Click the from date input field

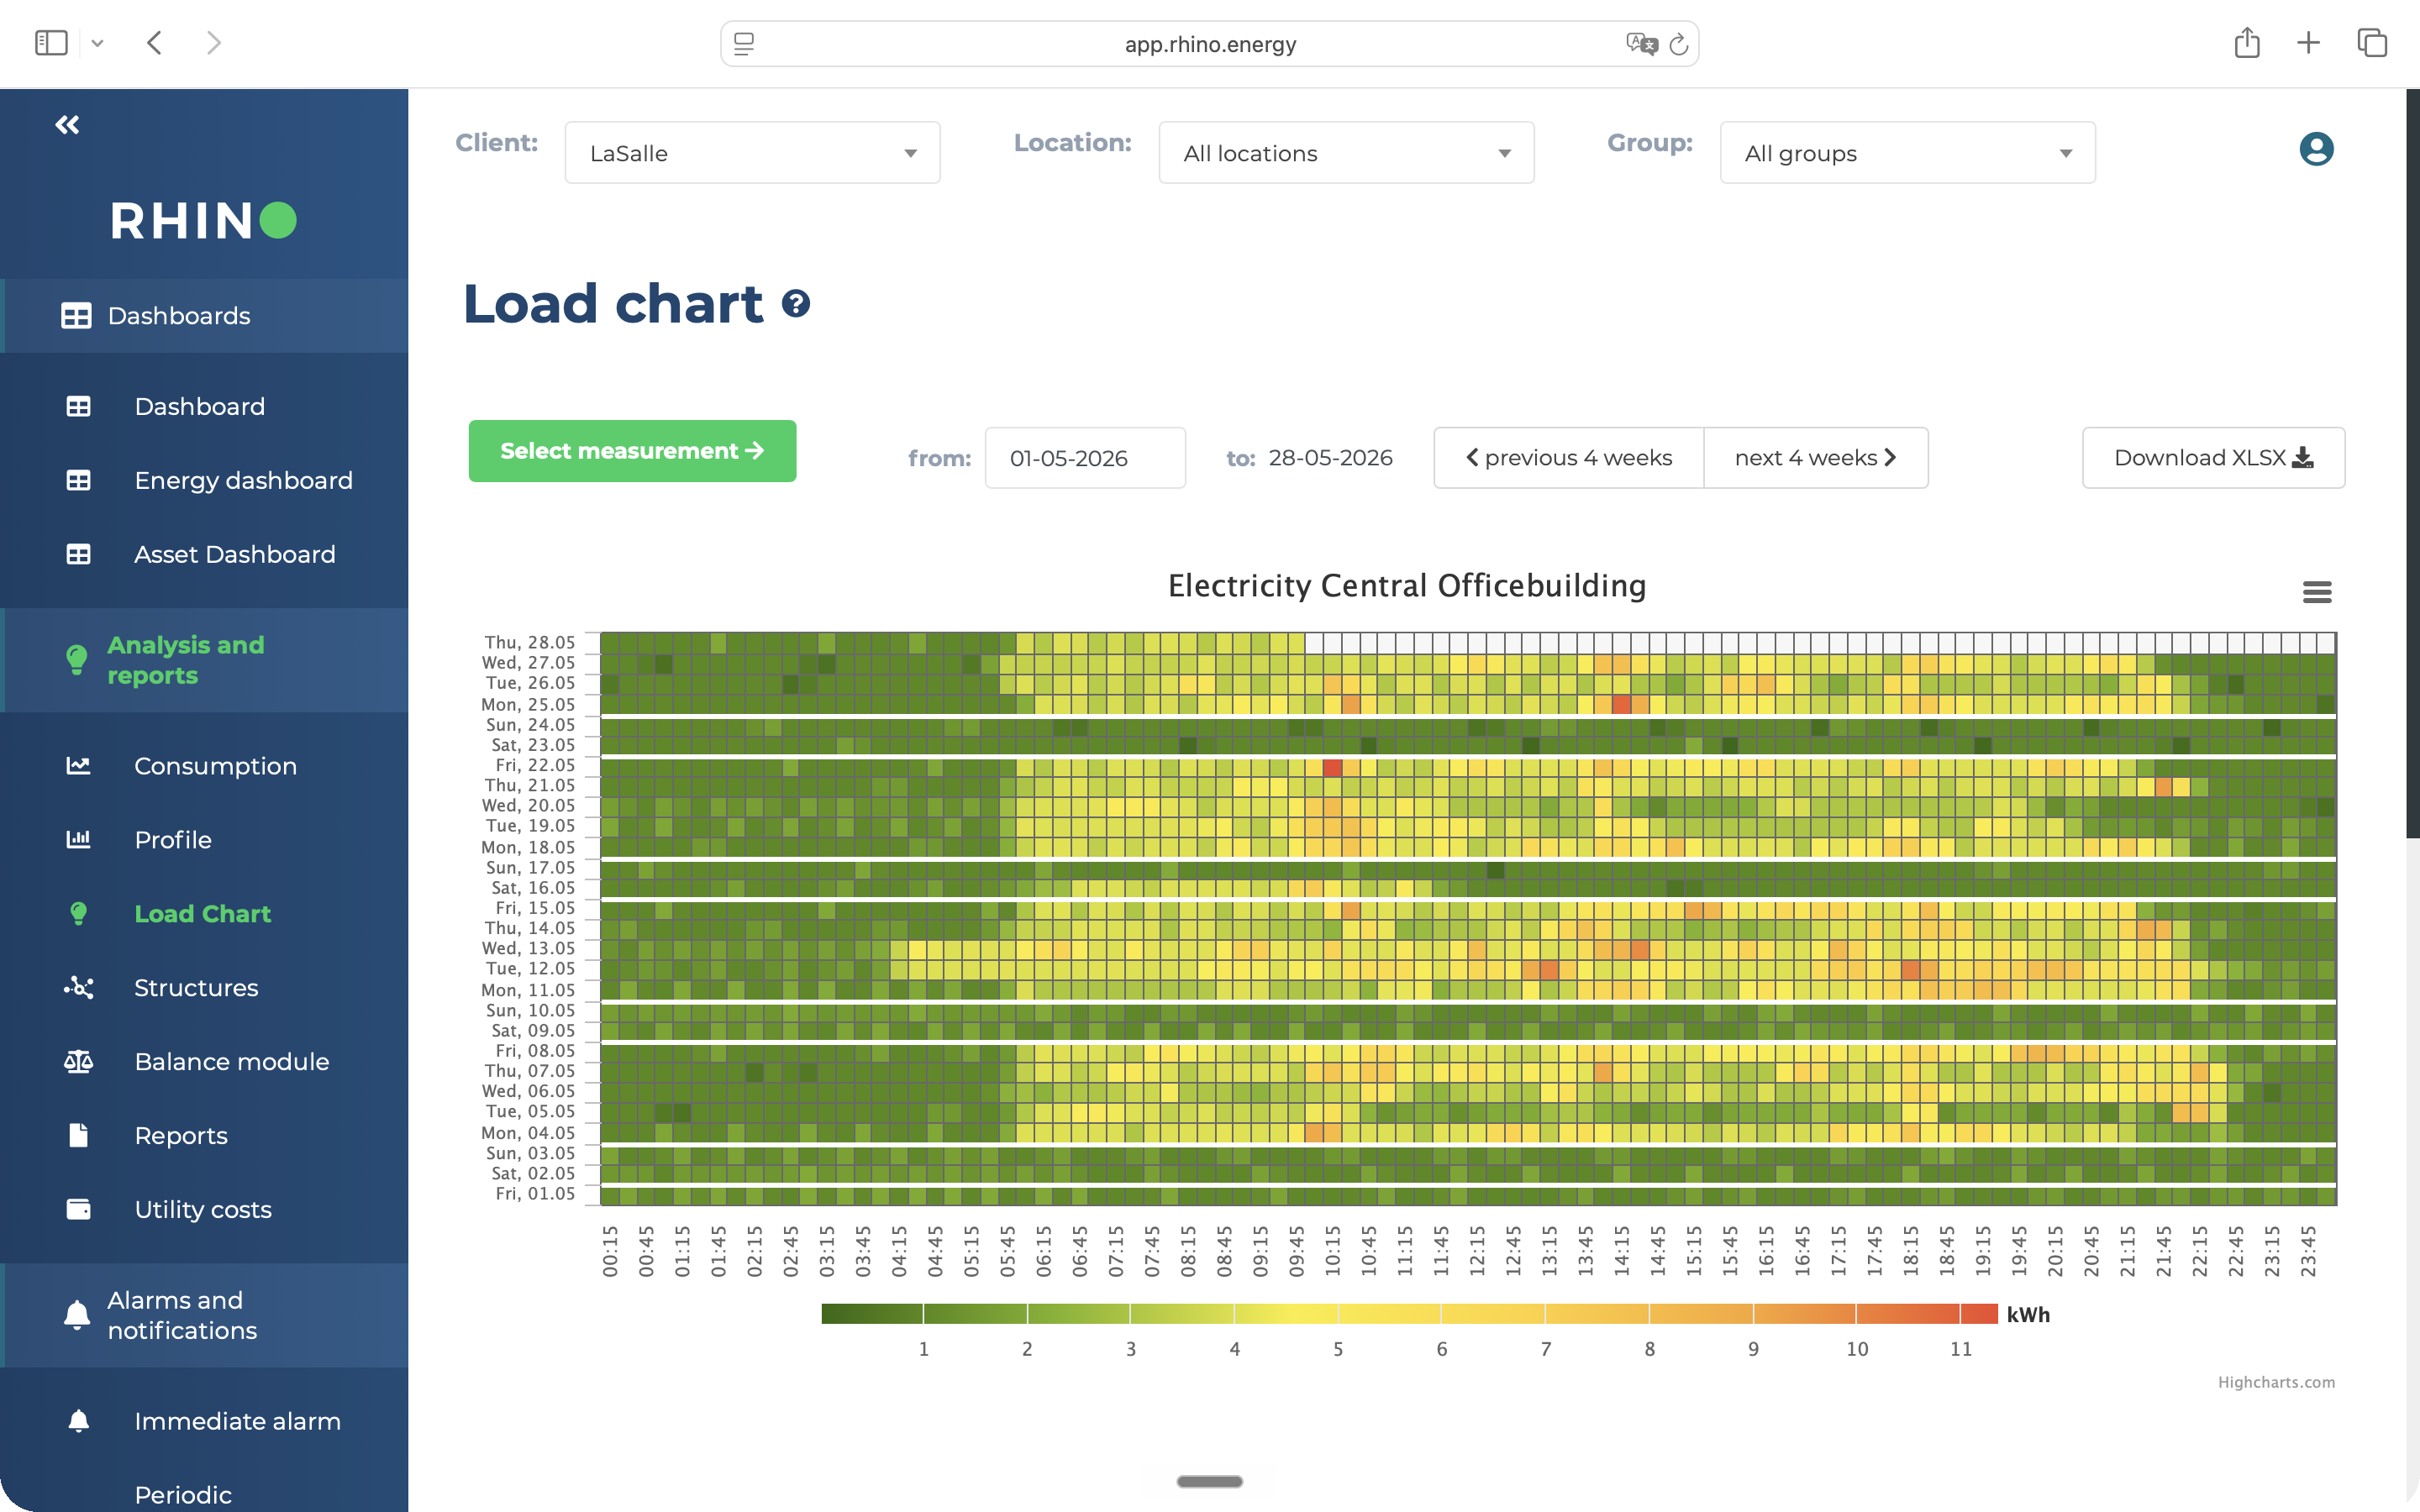tap(1085, 458)
